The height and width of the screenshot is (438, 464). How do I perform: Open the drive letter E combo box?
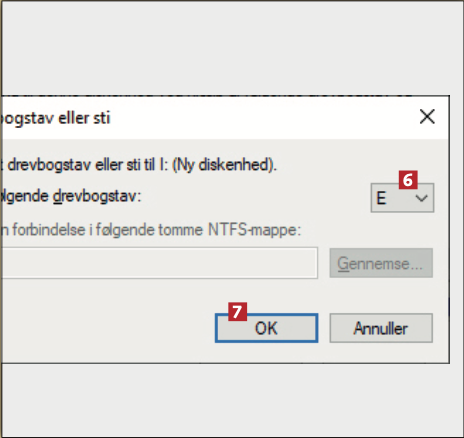pyautogui.click(x=402, y=198)
